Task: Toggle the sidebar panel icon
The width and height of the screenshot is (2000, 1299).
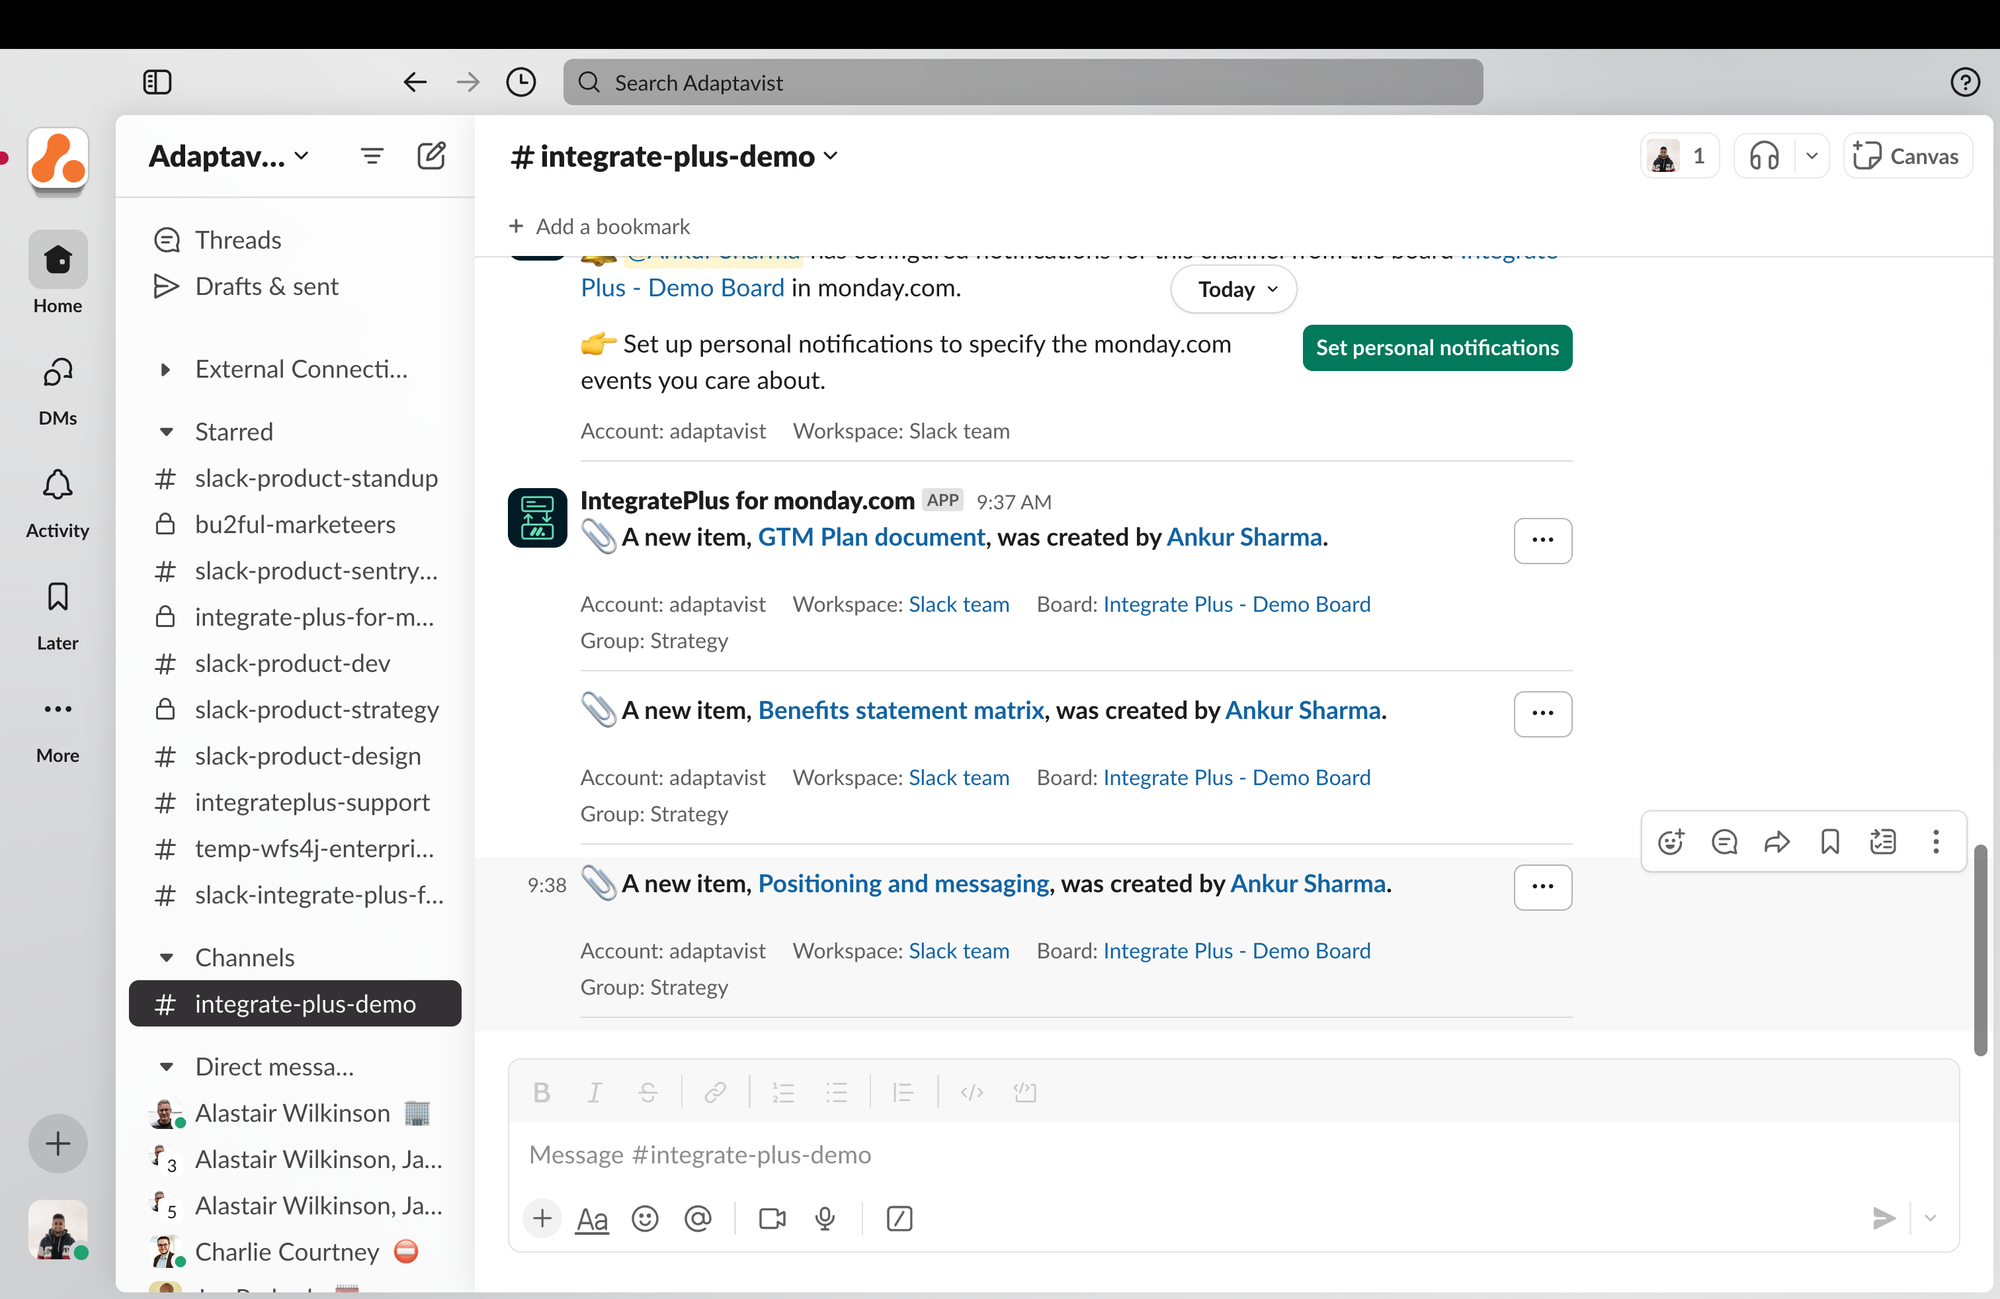Action: pos(157,82)
